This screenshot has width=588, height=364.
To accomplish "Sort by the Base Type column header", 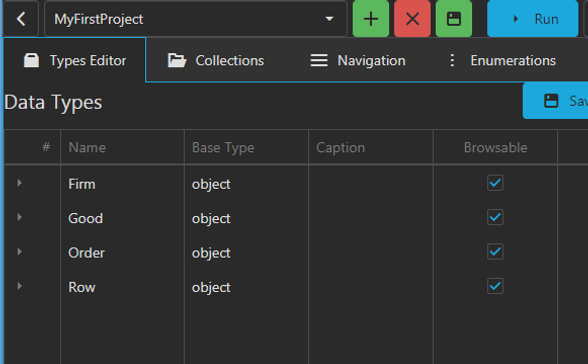I will click(x=246, y=147).
